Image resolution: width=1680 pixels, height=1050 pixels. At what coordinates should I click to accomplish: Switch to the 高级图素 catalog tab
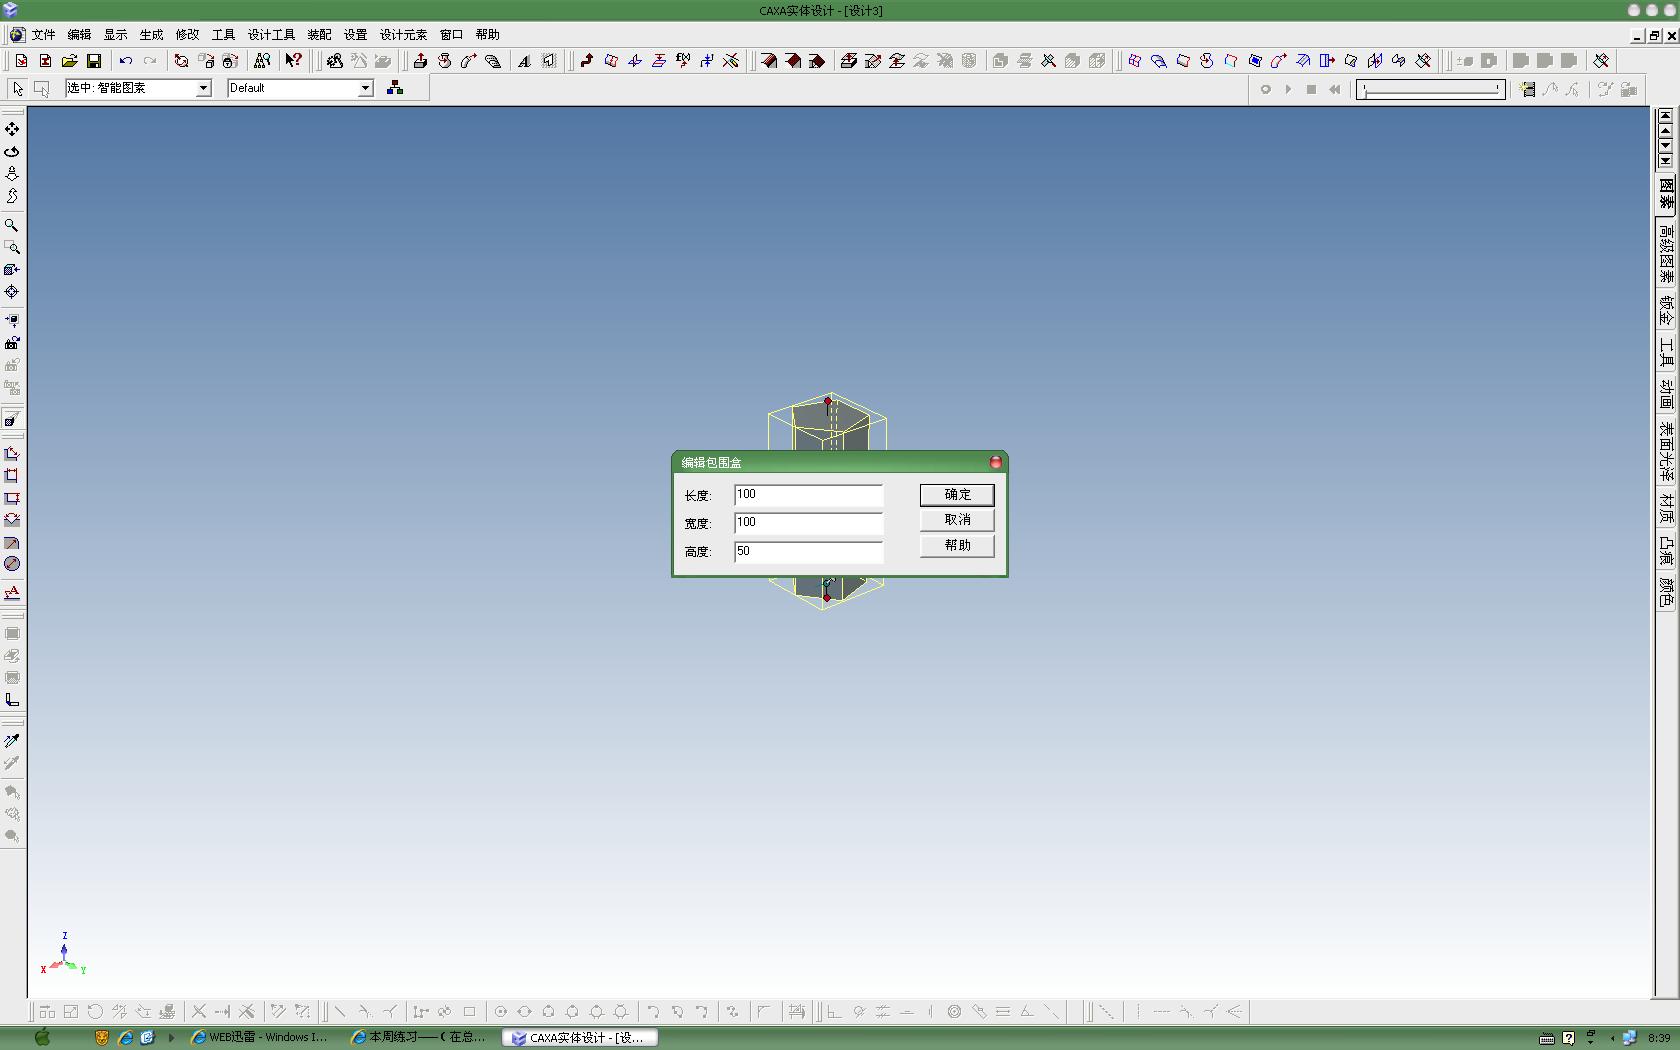click(1666, 253)
